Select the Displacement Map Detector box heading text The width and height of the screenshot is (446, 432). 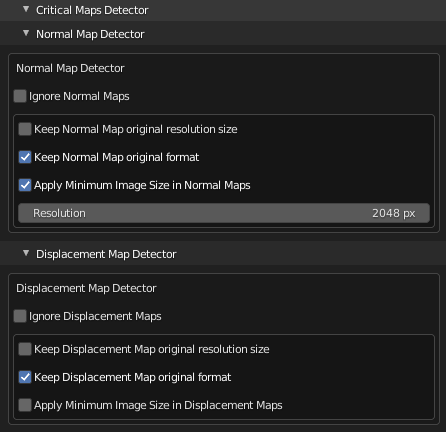click(86, 288)
